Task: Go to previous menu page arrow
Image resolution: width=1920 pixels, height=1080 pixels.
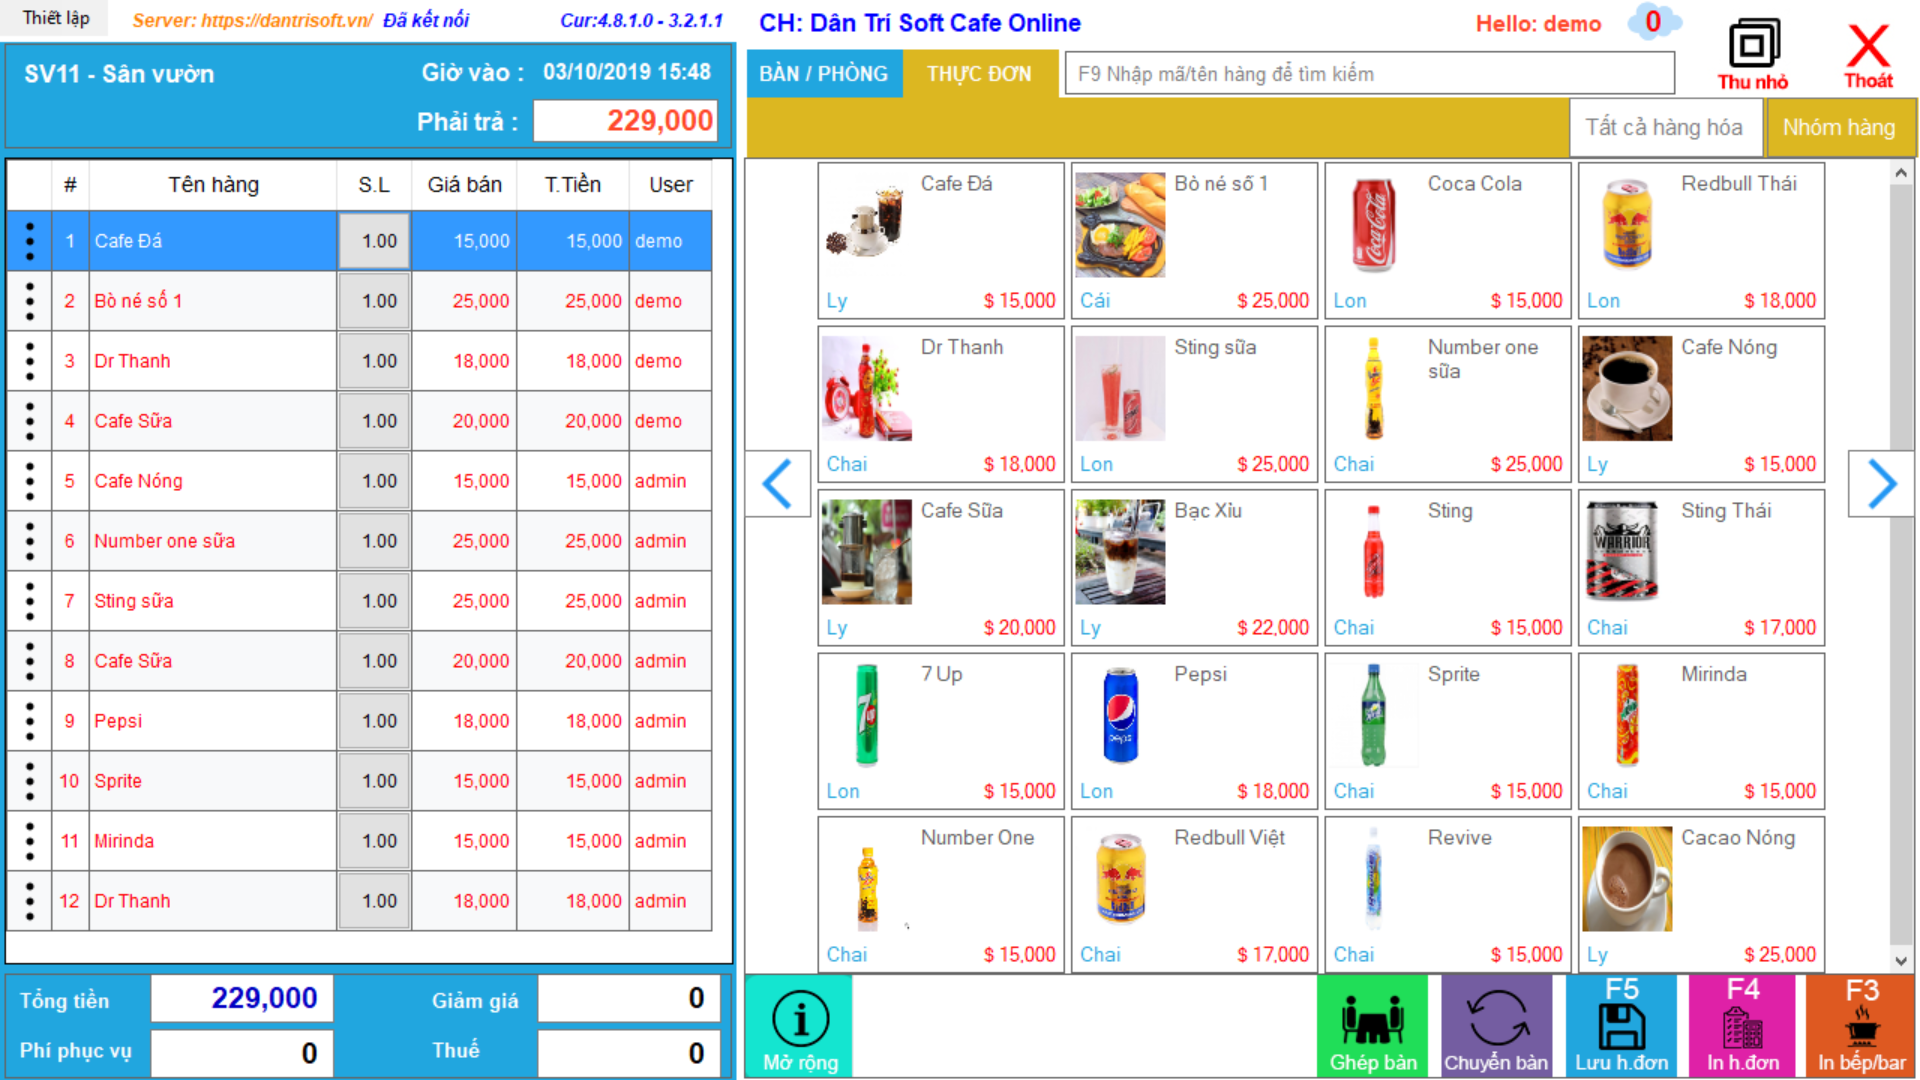Action: point(778,484)
